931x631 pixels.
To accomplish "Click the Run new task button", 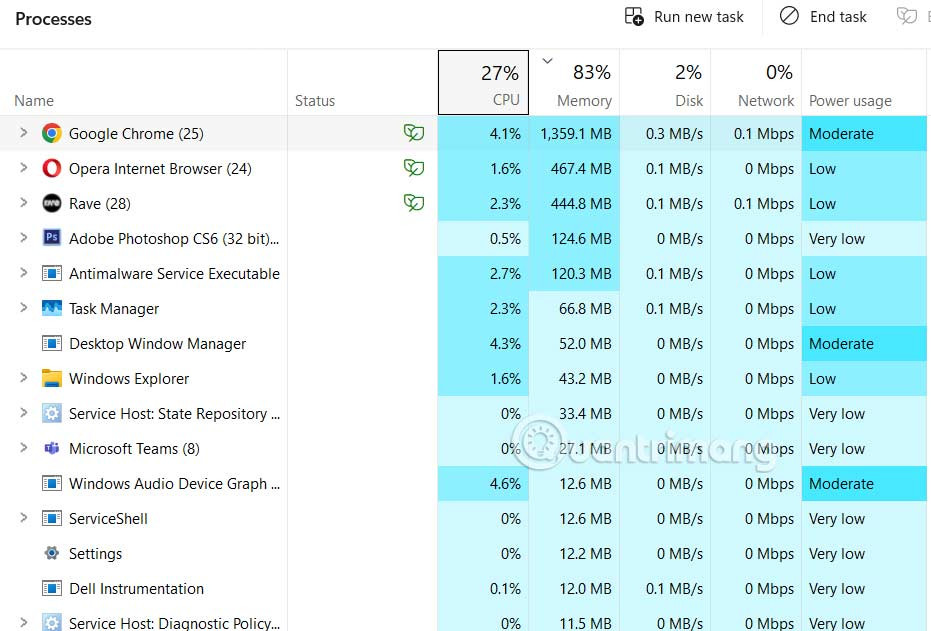I will coord(684,17).
